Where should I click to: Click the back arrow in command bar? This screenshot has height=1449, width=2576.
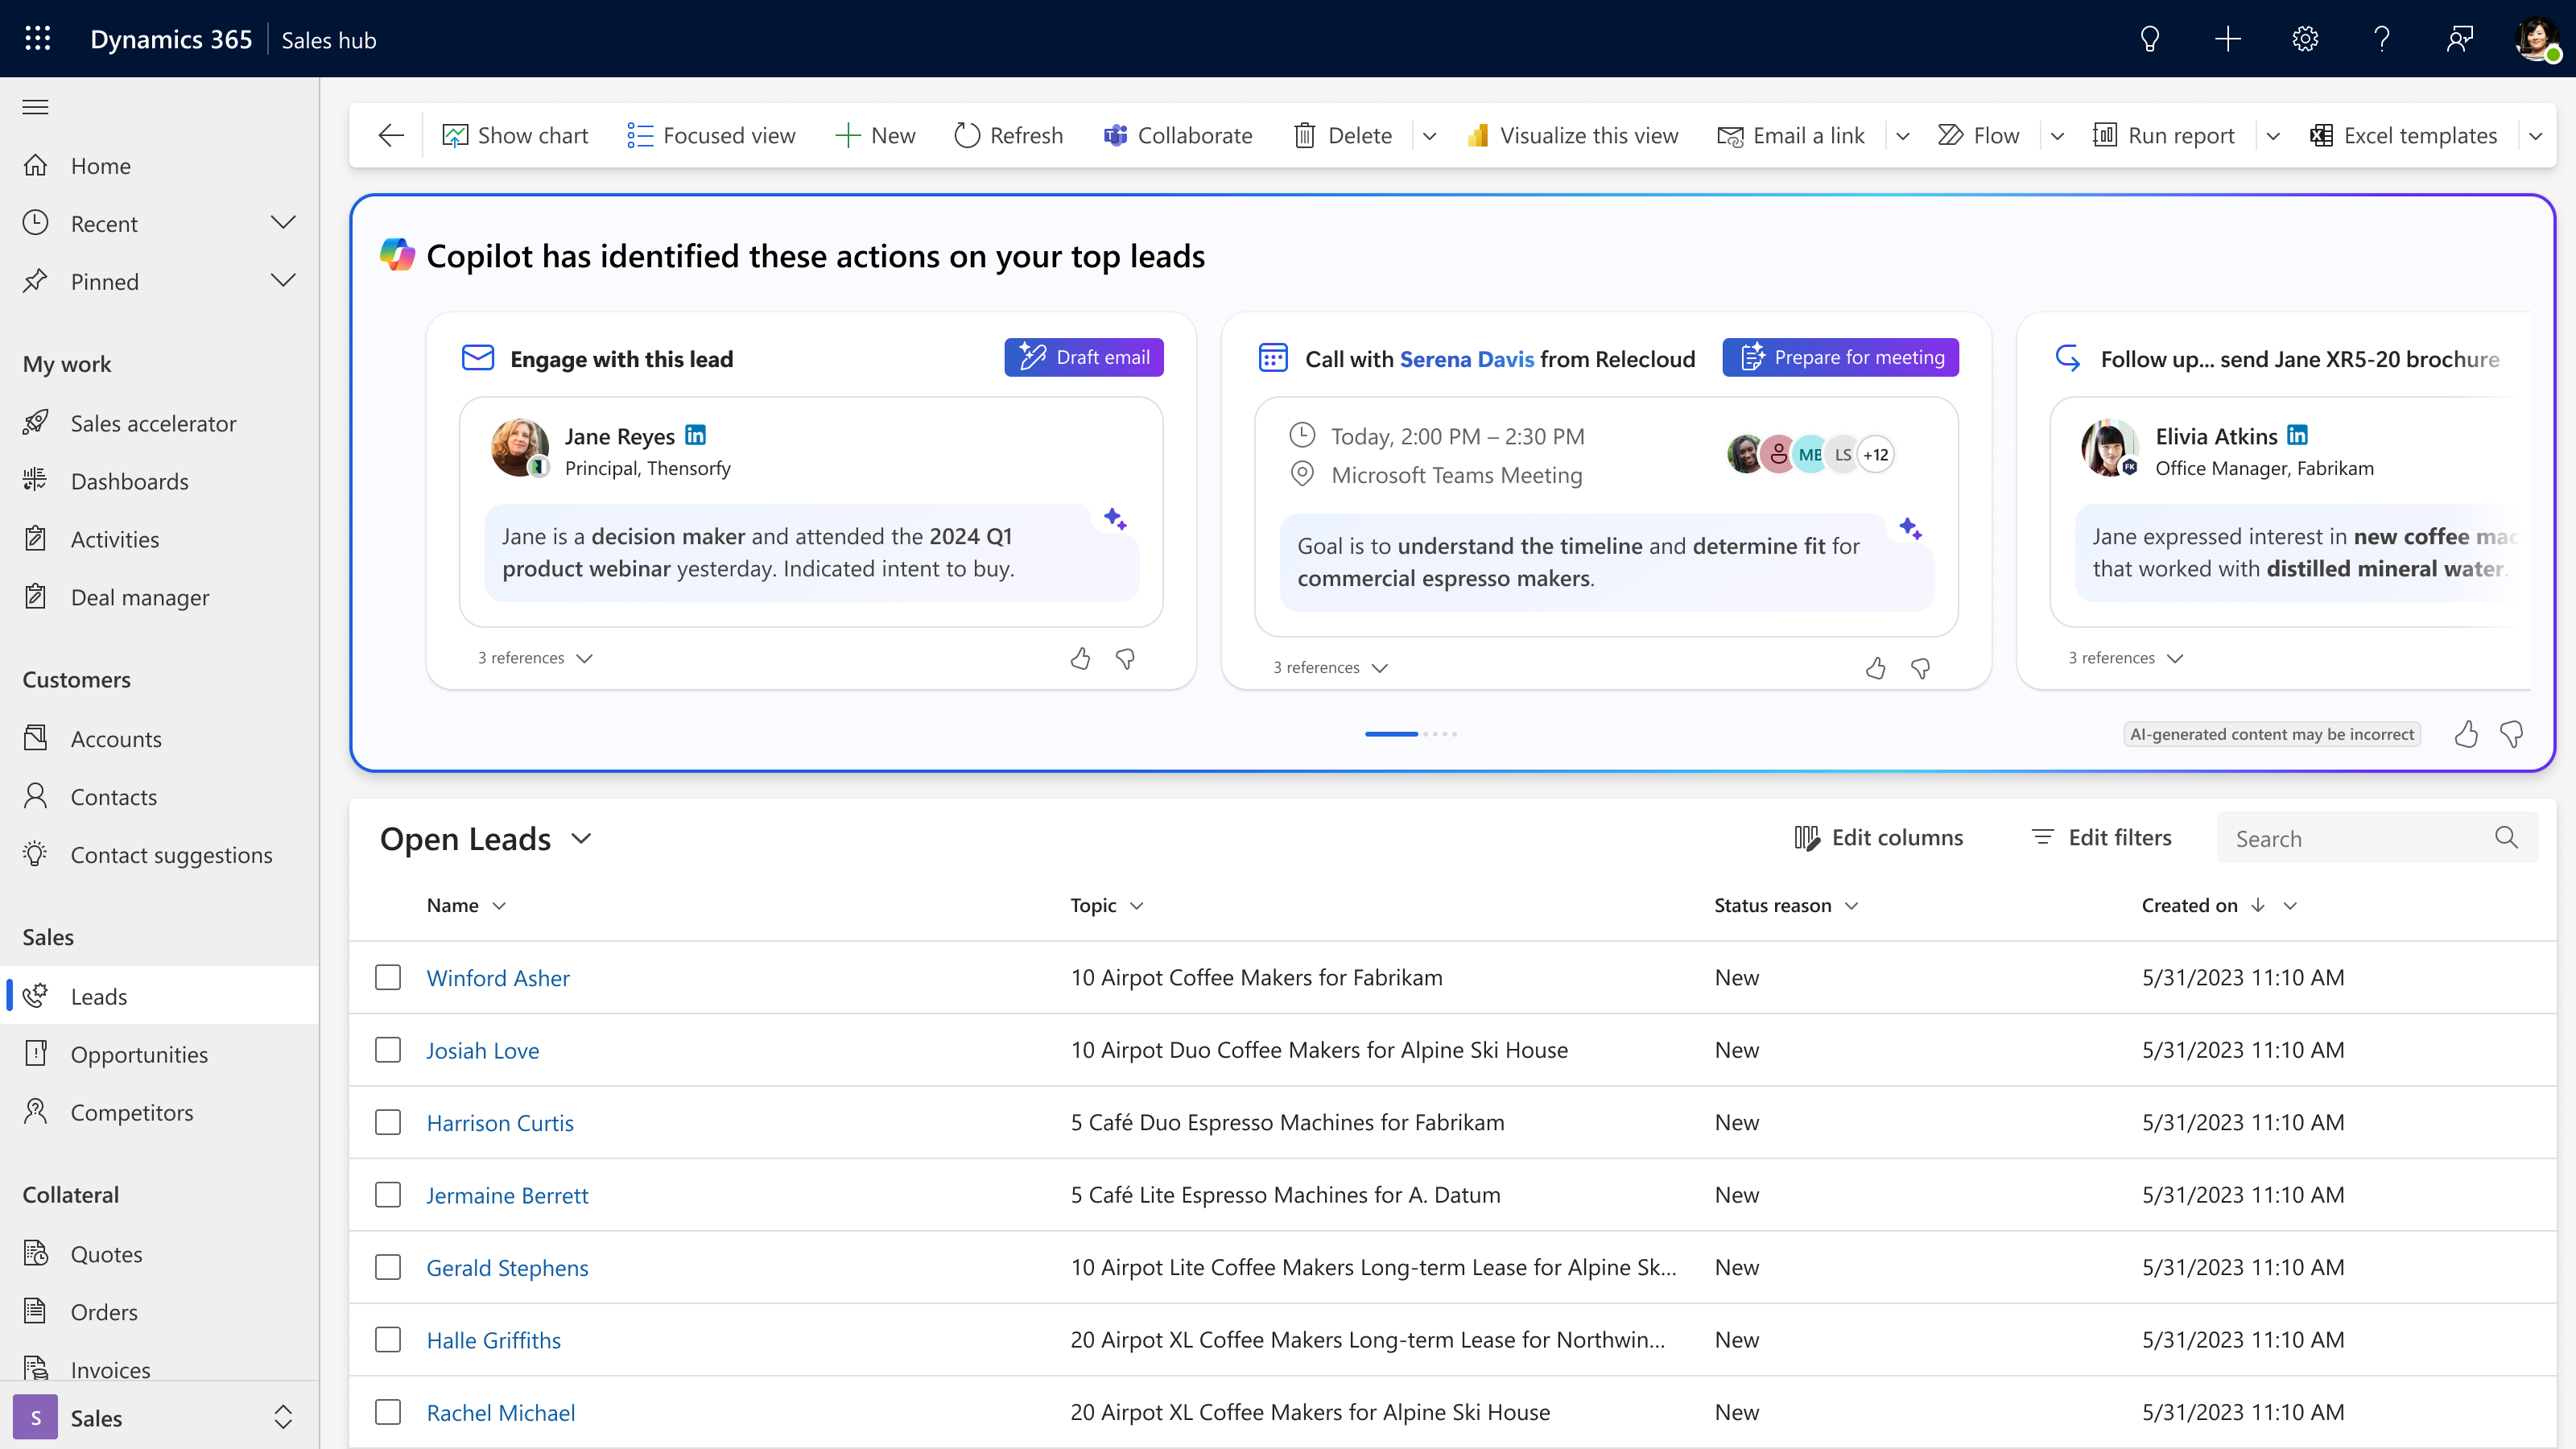click(x=391, y=135)
